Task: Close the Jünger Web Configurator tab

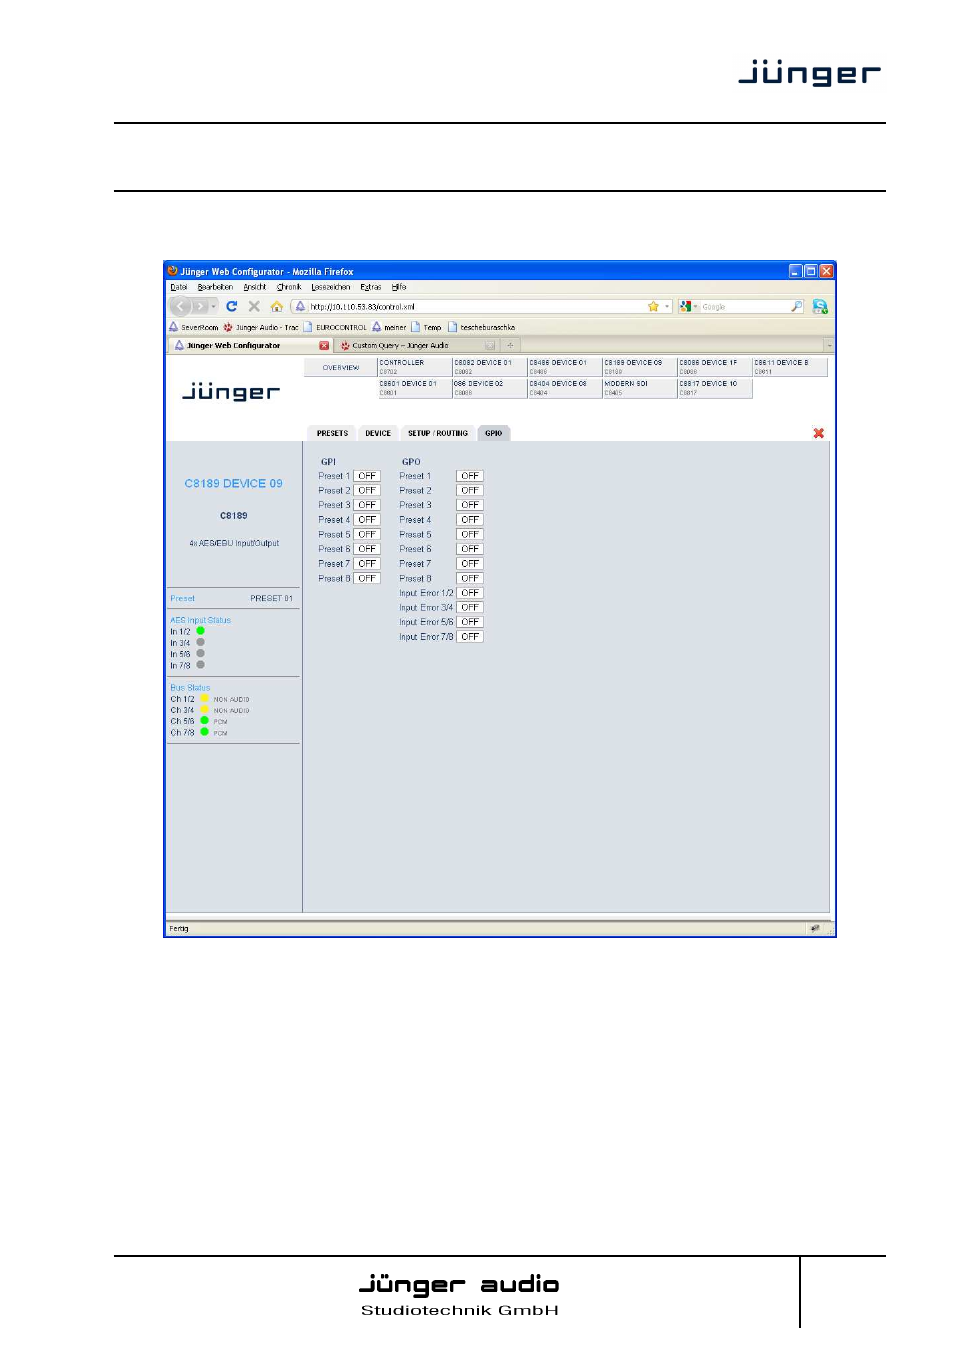Action: (x=324, y=346)
